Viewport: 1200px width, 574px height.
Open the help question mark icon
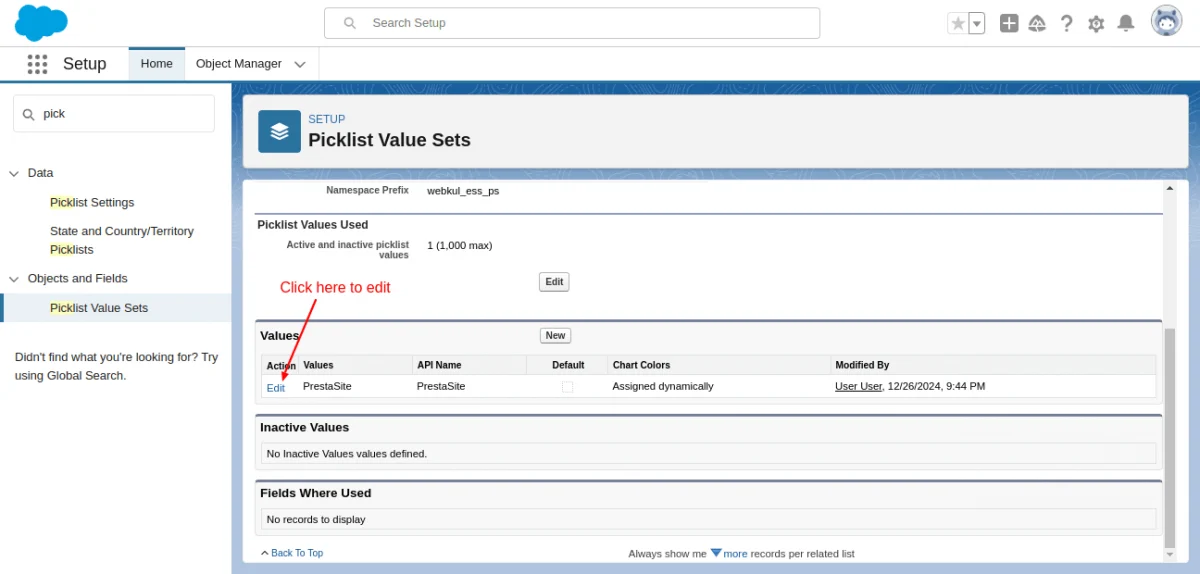(x=1067, y=23)
